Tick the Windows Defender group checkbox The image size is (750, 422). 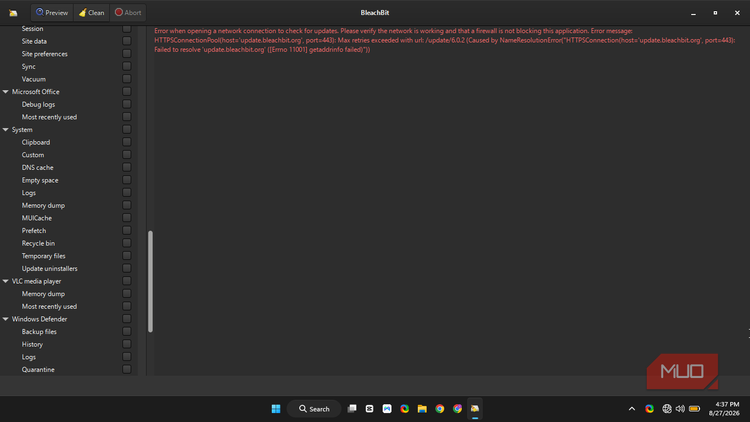pyautogui.click(x=127, y=319)
